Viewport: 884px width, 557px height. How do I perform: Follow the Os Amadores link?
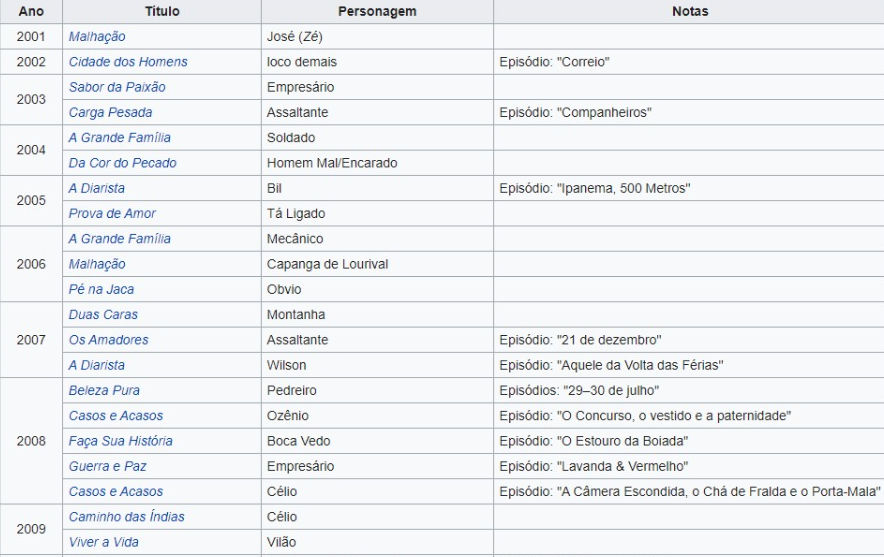108,340
